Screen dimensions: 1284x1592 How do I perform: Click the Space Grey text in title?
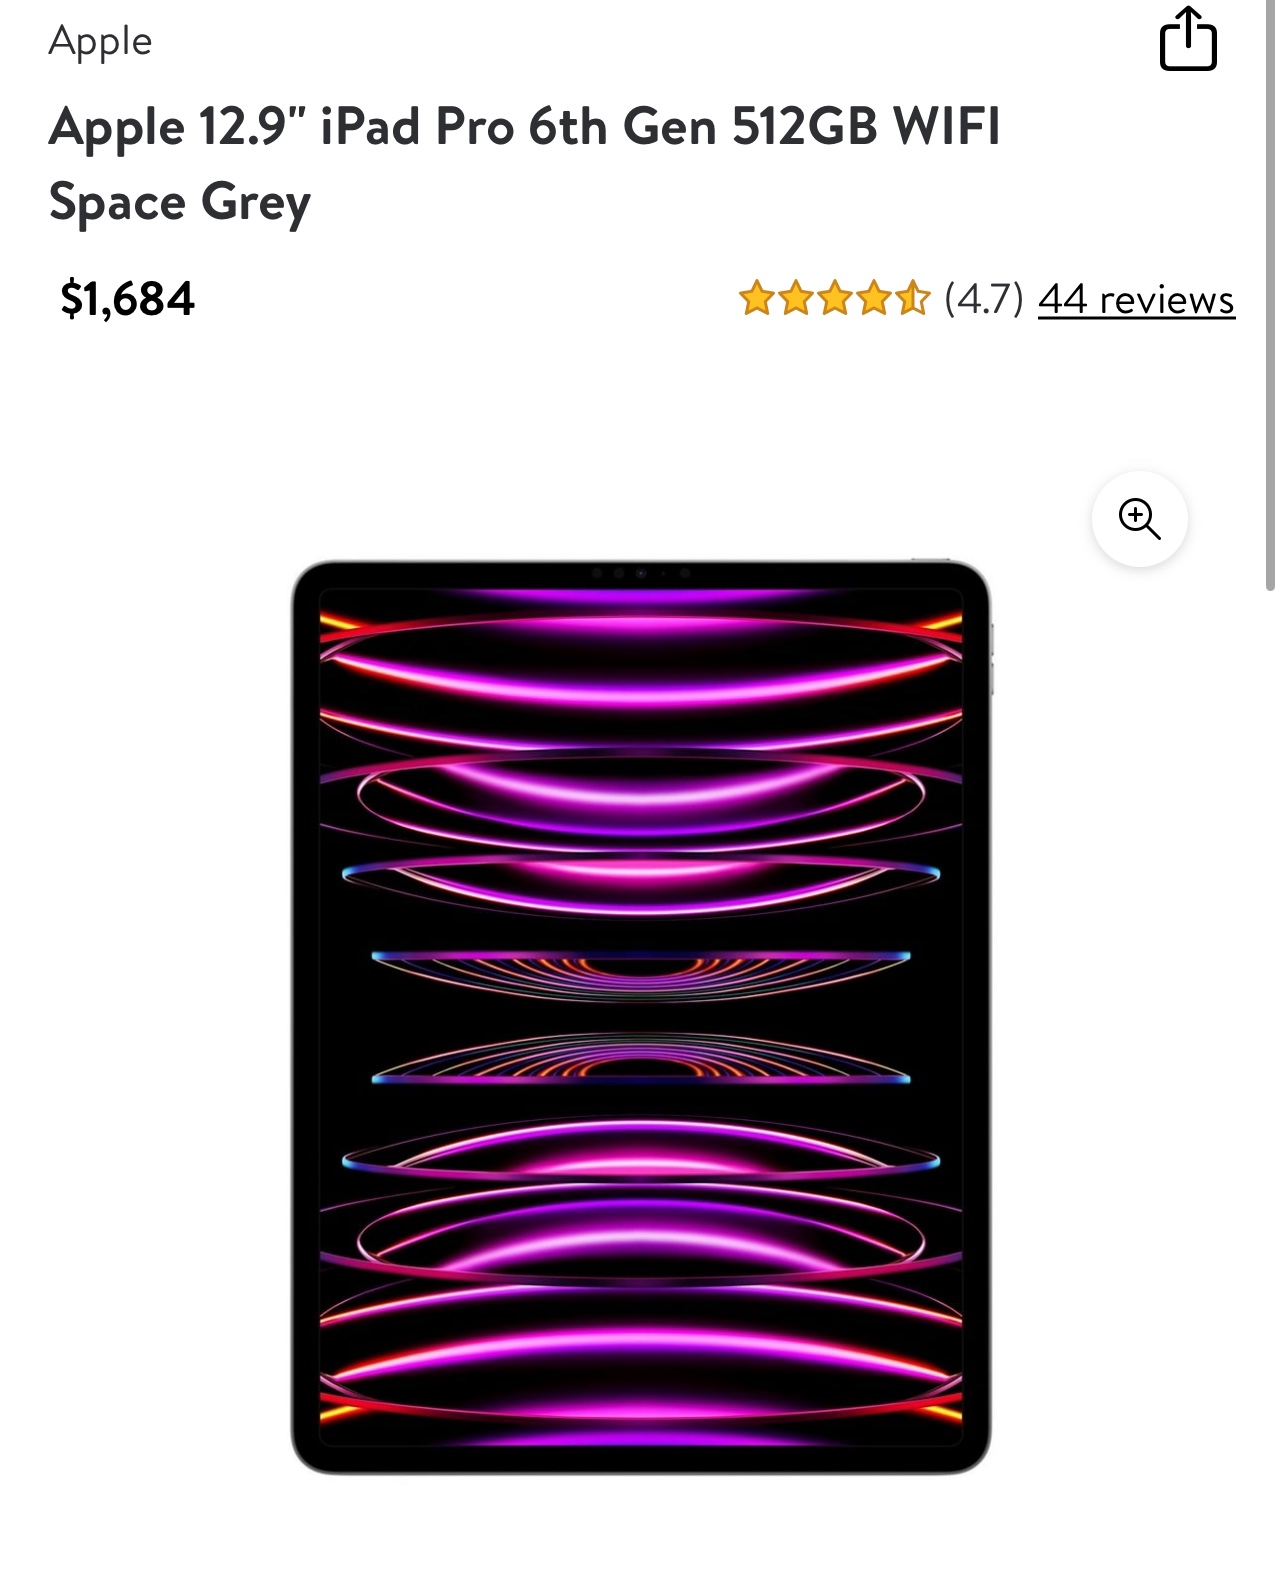(x=180, y=203)
